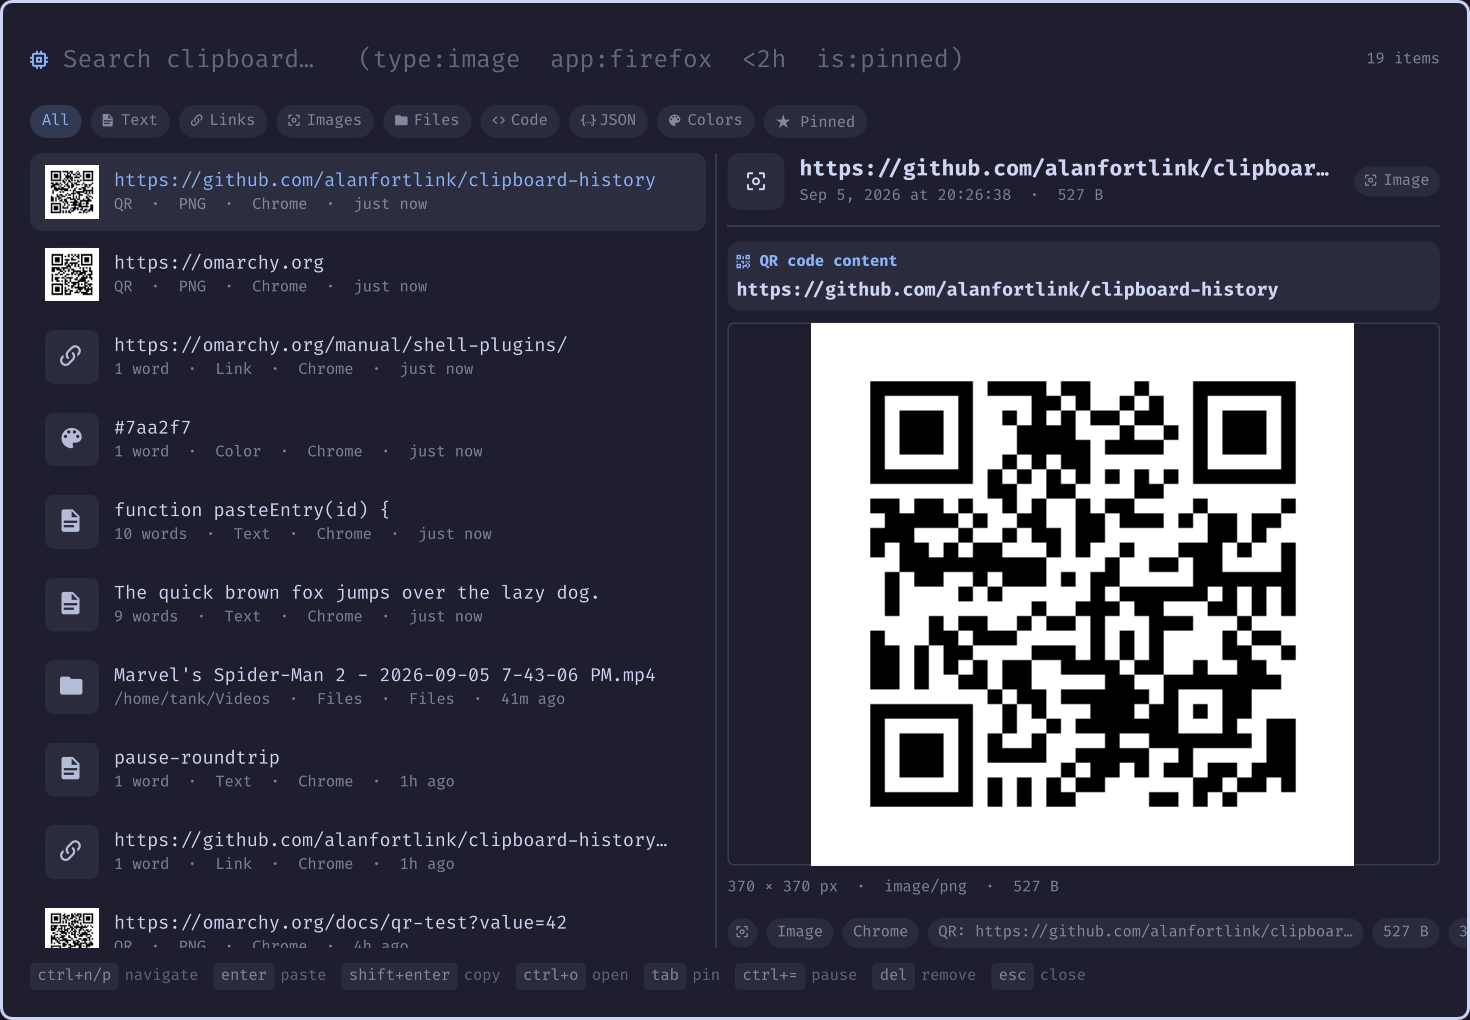Click QR thumbnail of qr-test?value=42 entry
Image resolution: width=1470 pixels, height=1020 pixels.
pyautogui.click(x=72, y=928)
